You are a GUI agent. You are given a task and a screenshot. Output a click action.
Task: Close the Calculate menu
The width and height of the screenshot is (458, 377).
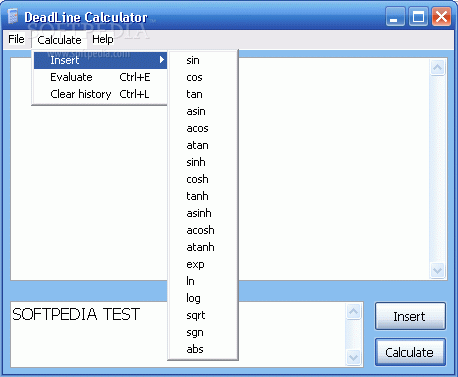pyautogui.click(x=59, y=40)
